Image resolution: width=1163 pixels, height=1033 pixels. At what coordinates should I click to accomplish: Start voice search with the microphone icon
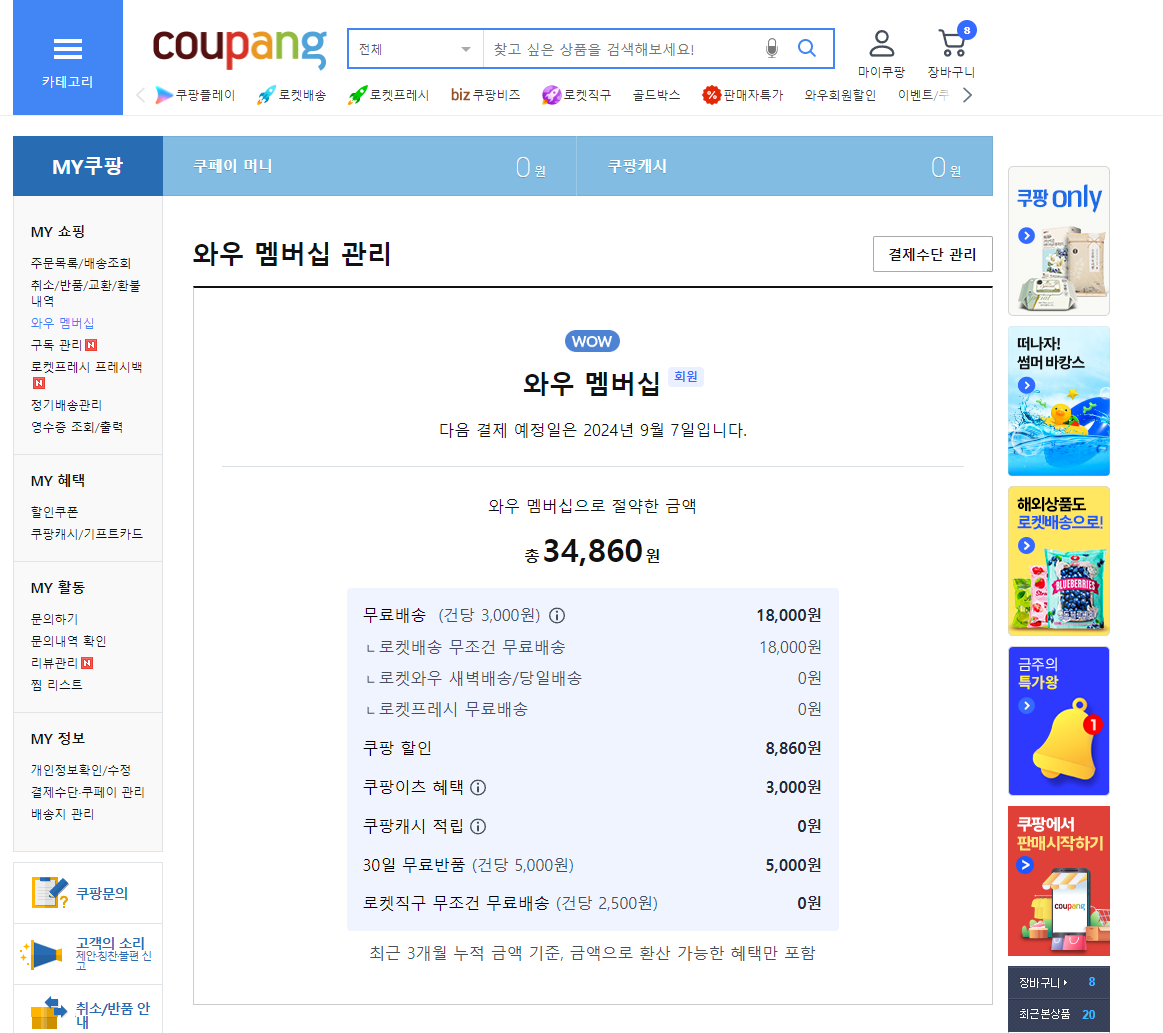[770, 48]
